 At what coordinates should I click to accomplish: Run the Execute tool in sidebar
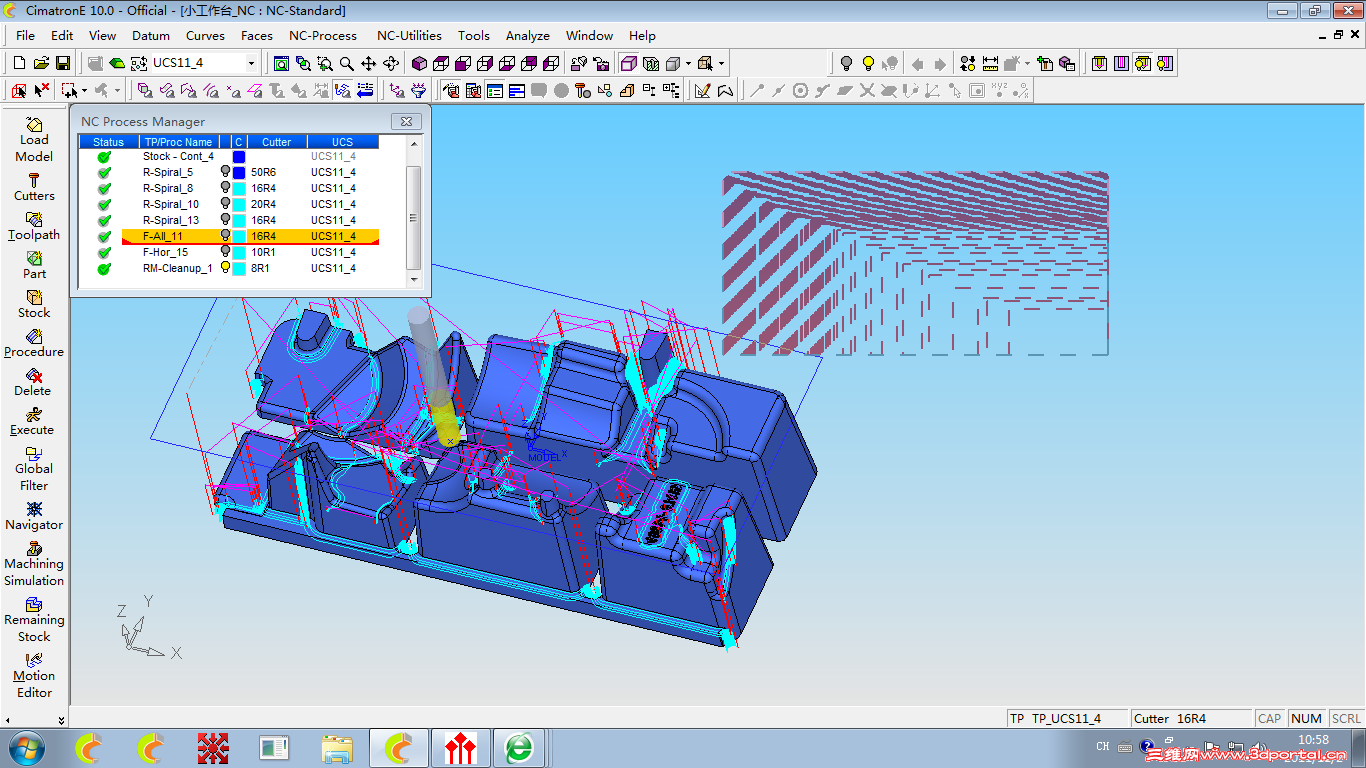coord(34,421)
